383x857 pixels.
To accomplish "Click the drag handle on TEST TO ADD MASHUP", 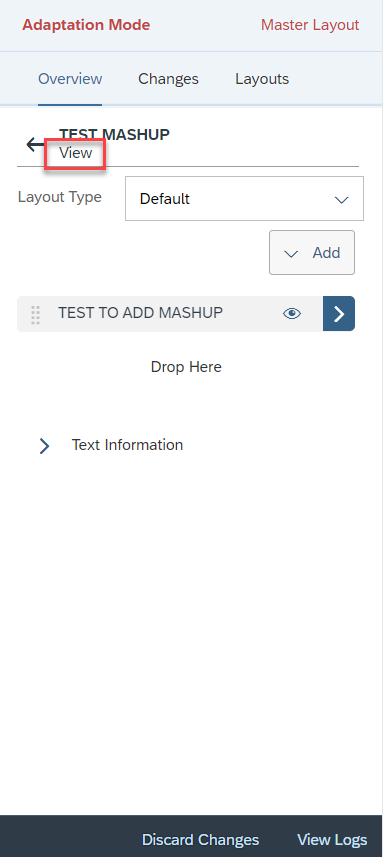I will (x=36, y=315).
